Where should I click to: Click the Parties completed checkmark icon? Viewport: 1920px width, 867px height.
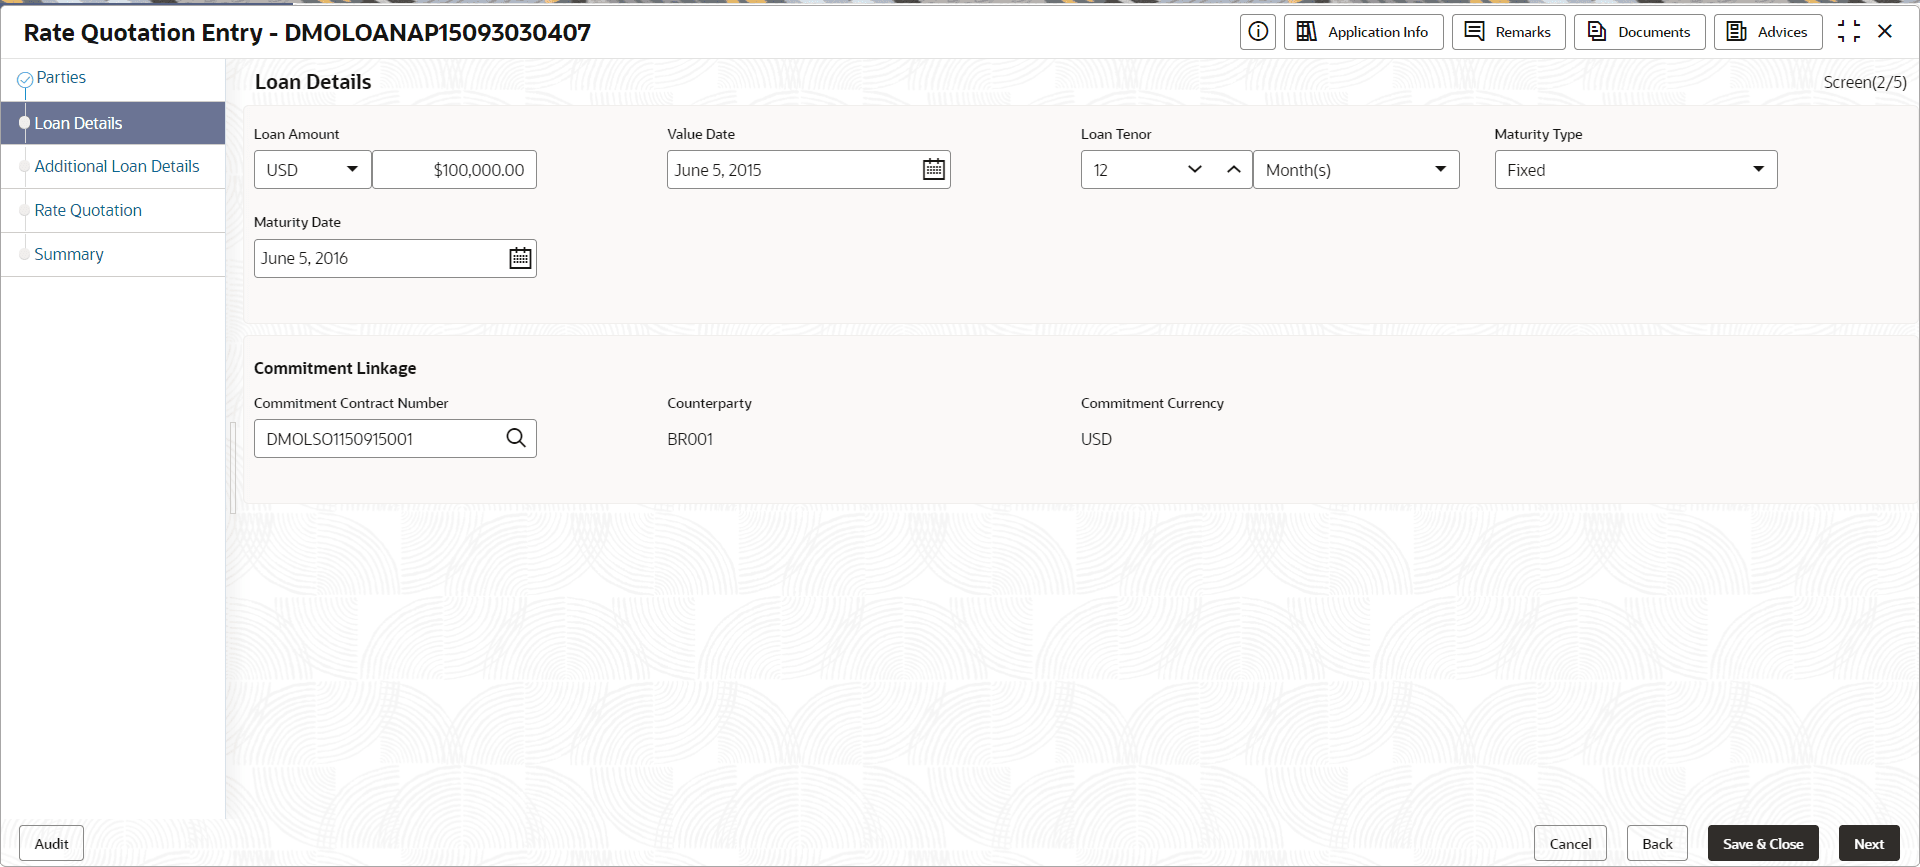coord(25,79)
